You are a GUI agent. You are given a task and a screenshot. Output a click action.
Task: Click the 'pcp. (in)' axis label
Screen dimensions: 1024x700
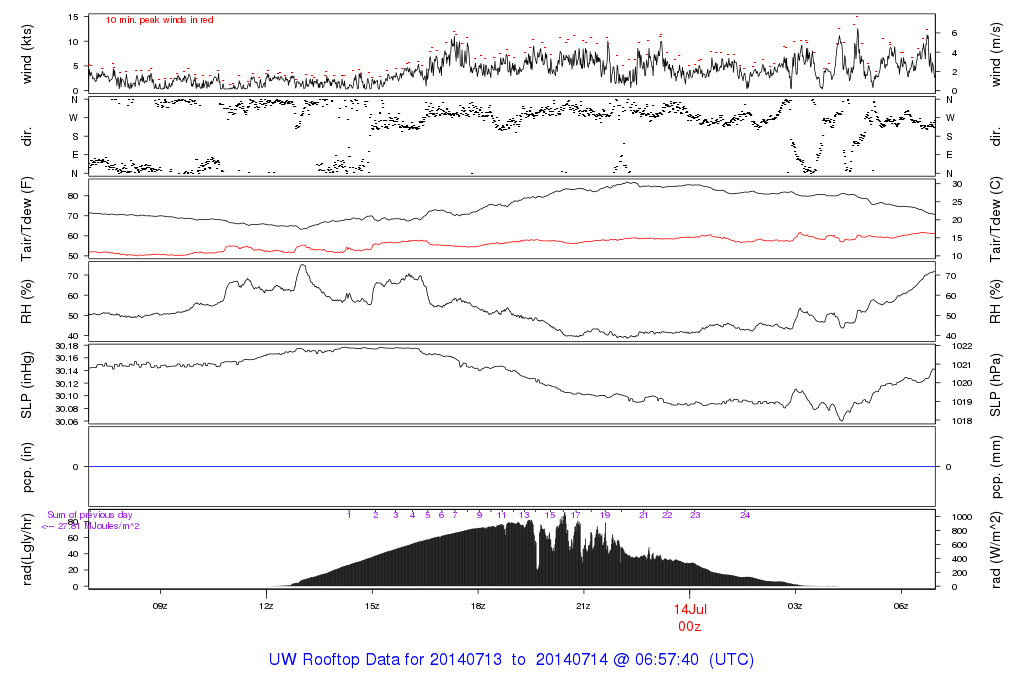[27, 467]
